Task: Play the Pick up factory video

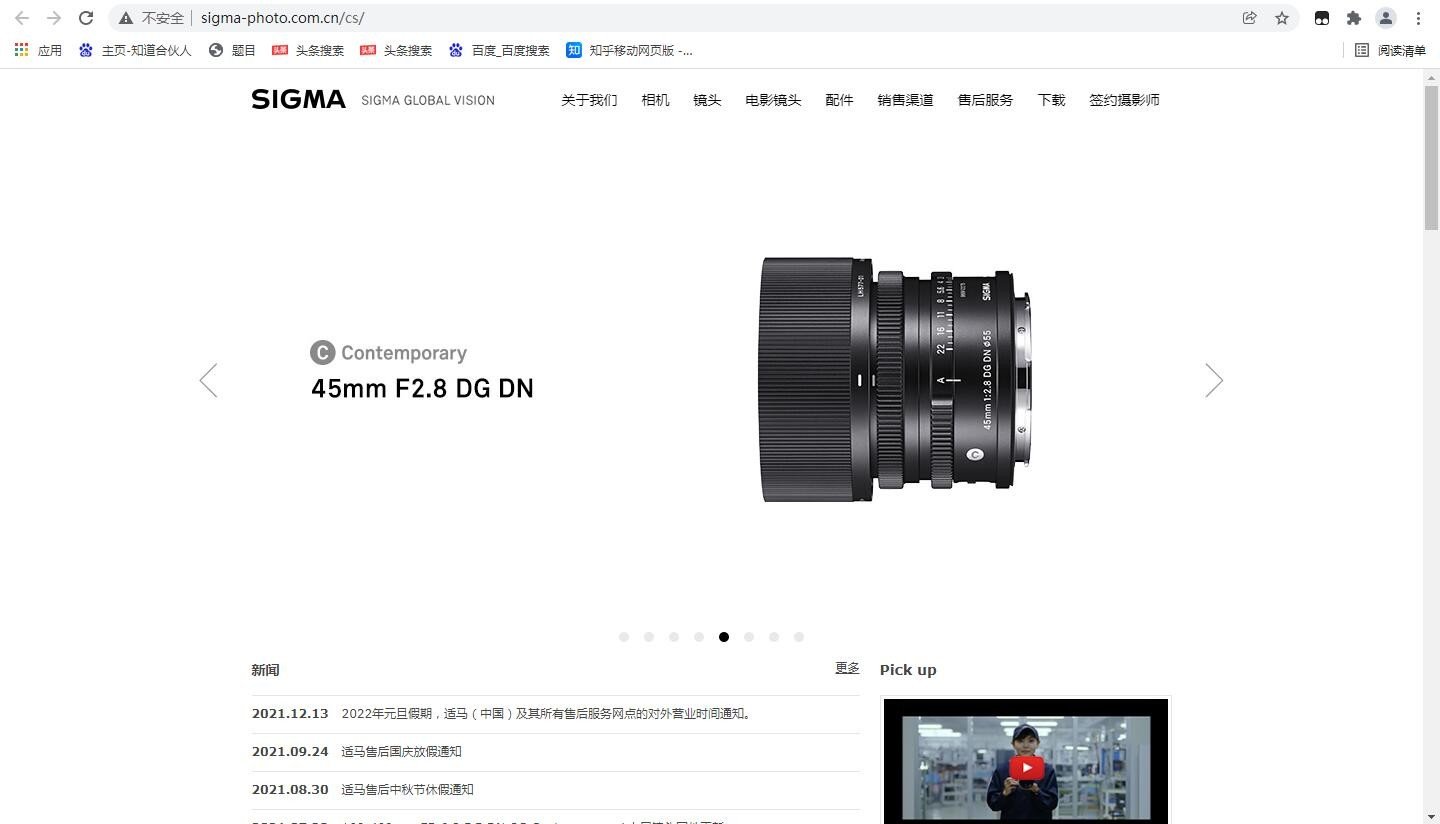Action: [1025, 765]
